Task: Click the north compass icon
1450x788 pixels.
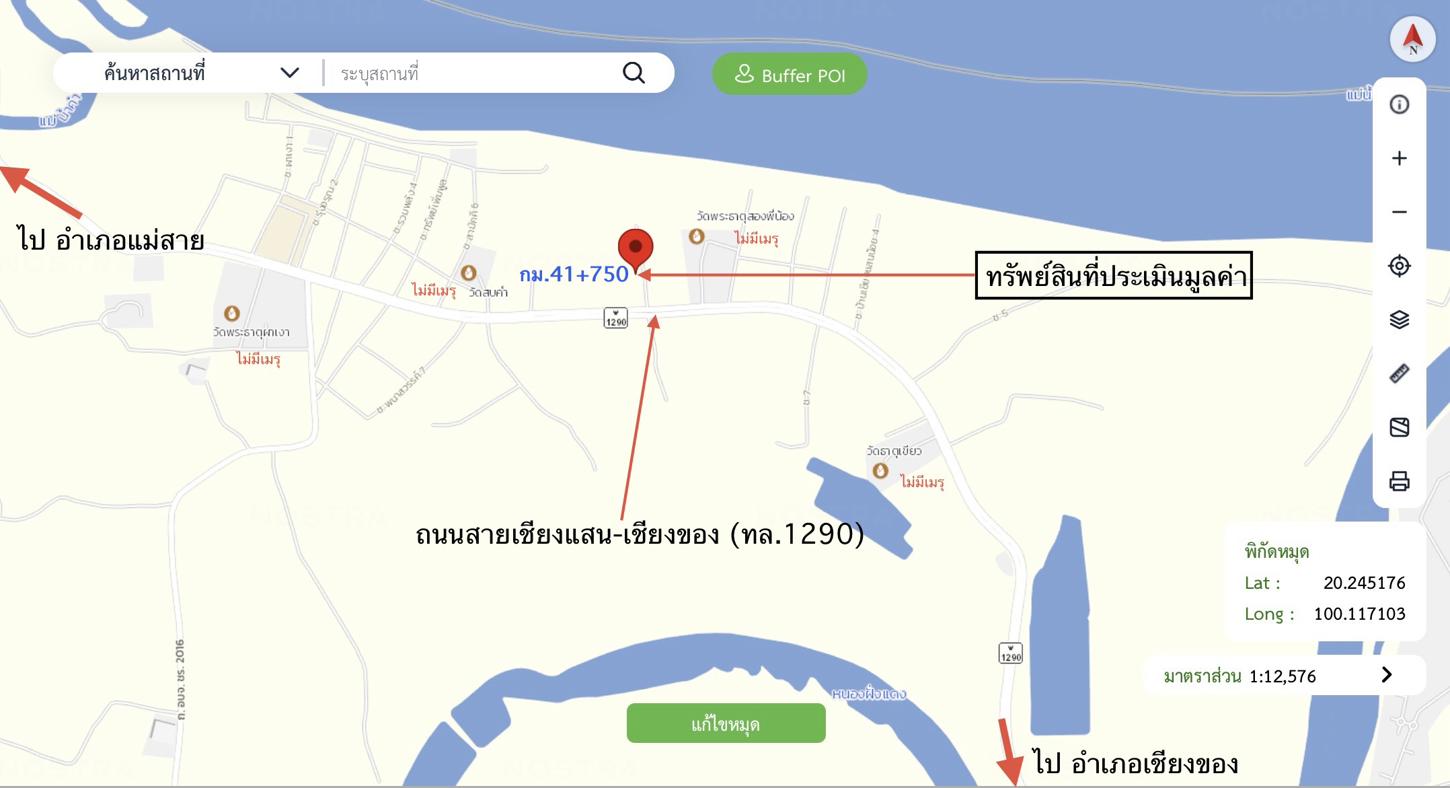Action: pyautogui.click(x=1412, y=39)
